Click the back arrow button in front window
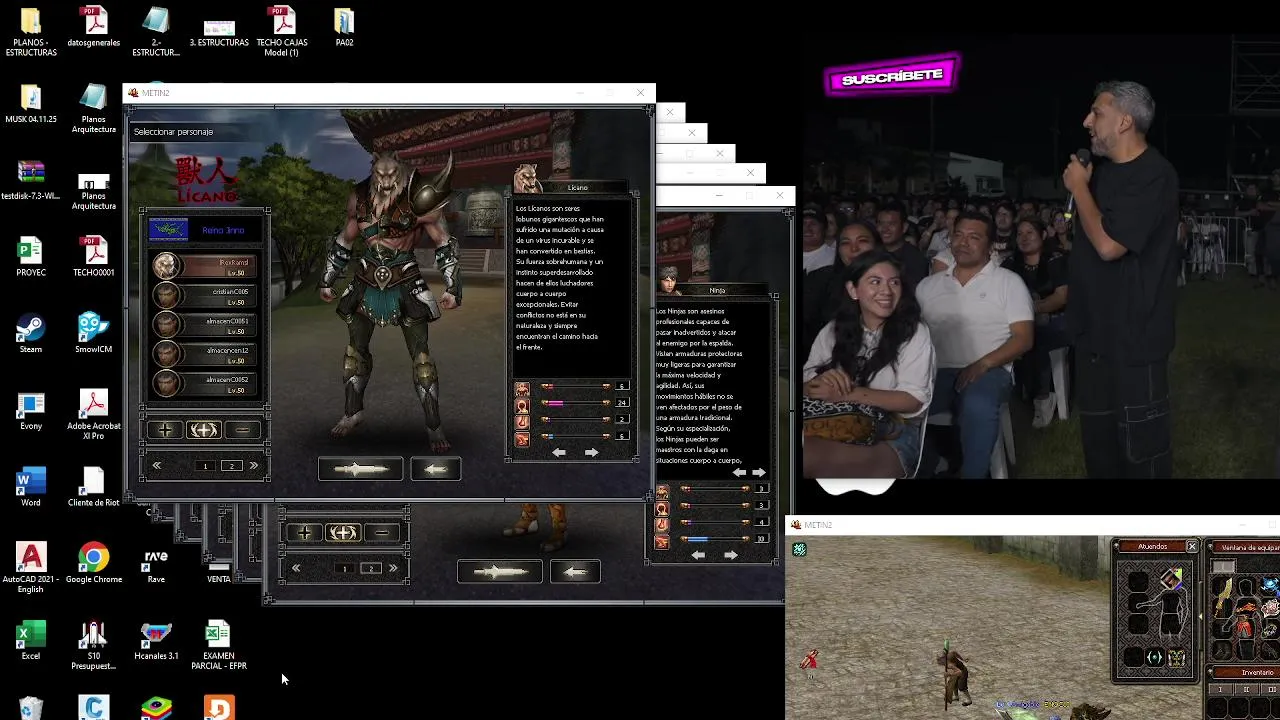The image size is (1280, 720). point(435,469)
